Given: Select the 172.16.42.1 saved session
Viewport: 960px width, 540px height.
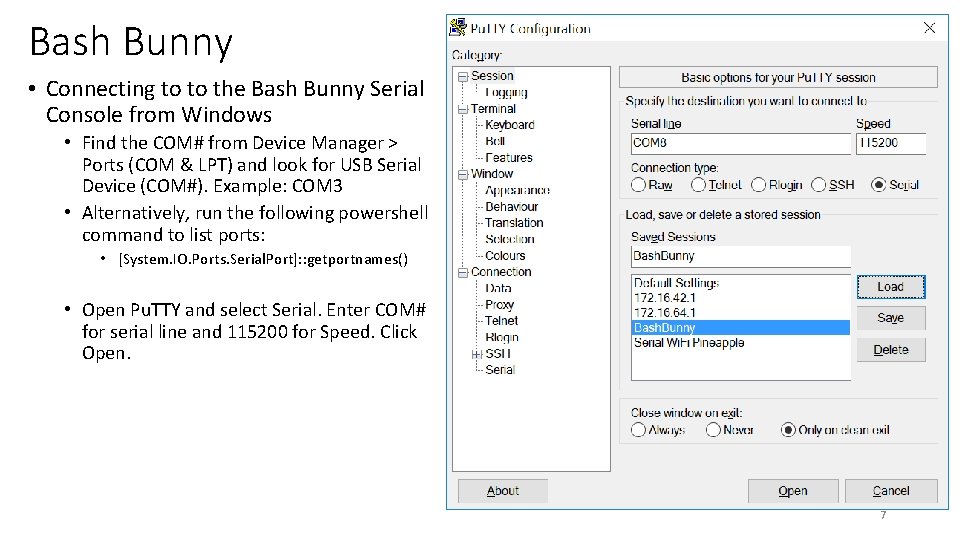Looking at the screenshot, I should (741, 298).
